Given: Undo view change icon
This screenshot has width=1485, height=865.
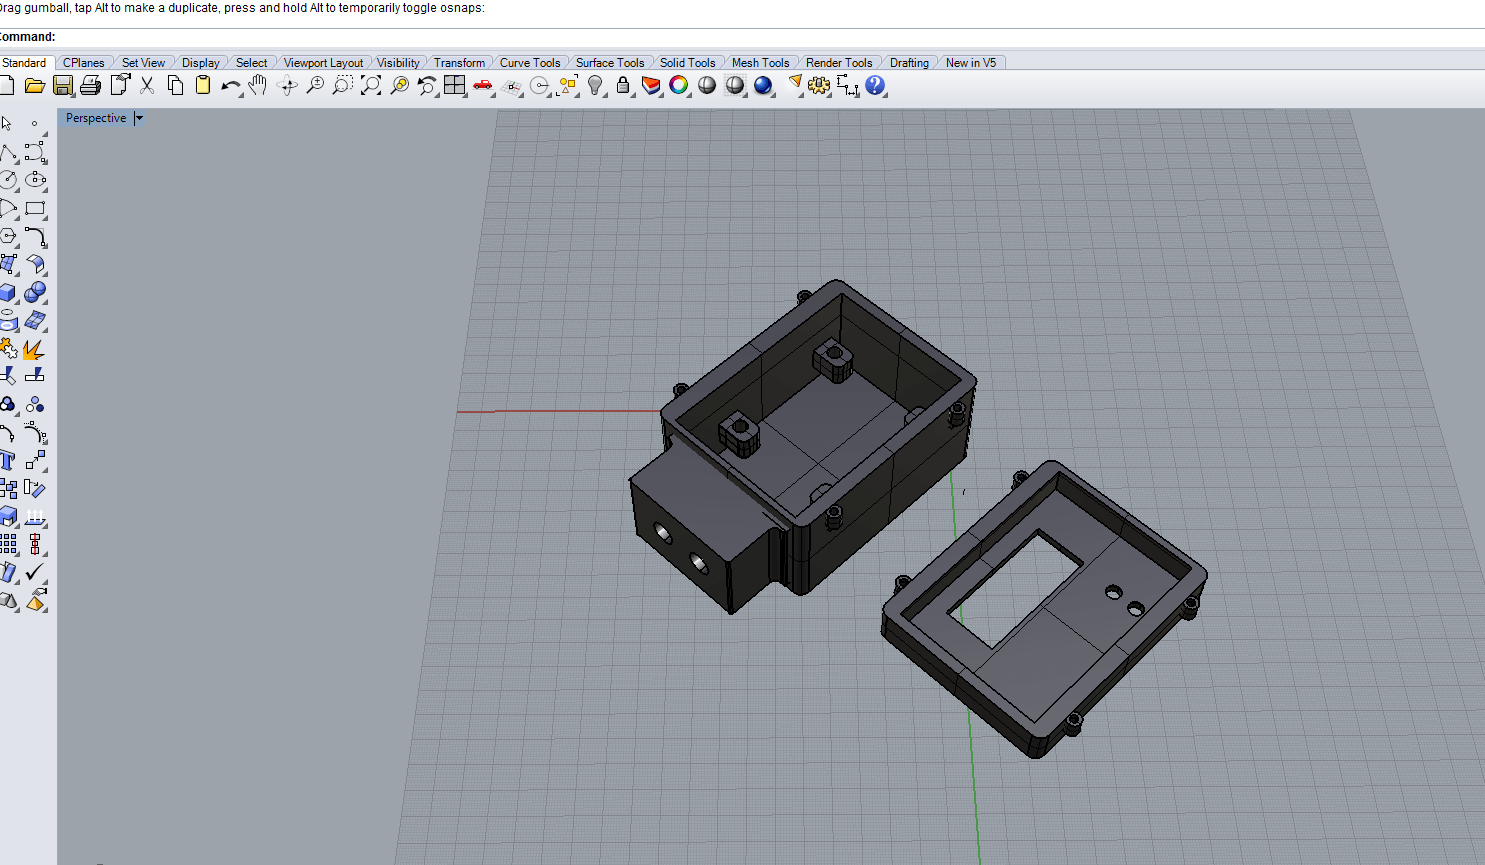Looking at the screenshot, I should pyautogui.click(x=427, y=86).
